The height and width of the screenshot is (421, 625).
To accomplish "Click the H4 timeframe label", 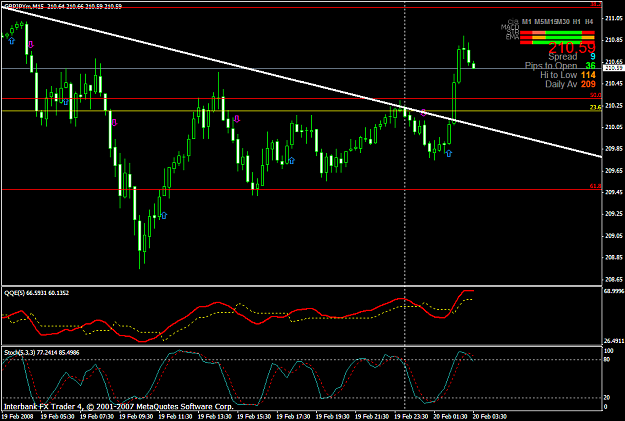I will [589, 22].
